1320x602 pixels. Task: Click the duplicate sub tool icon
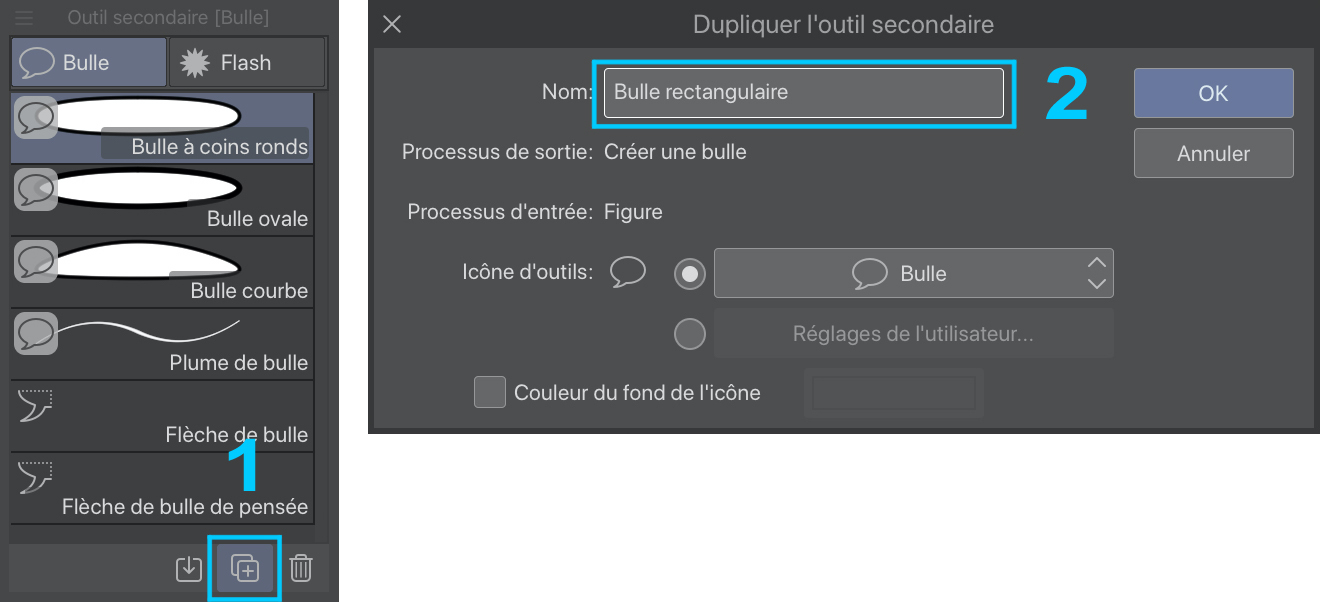[245, 568]
